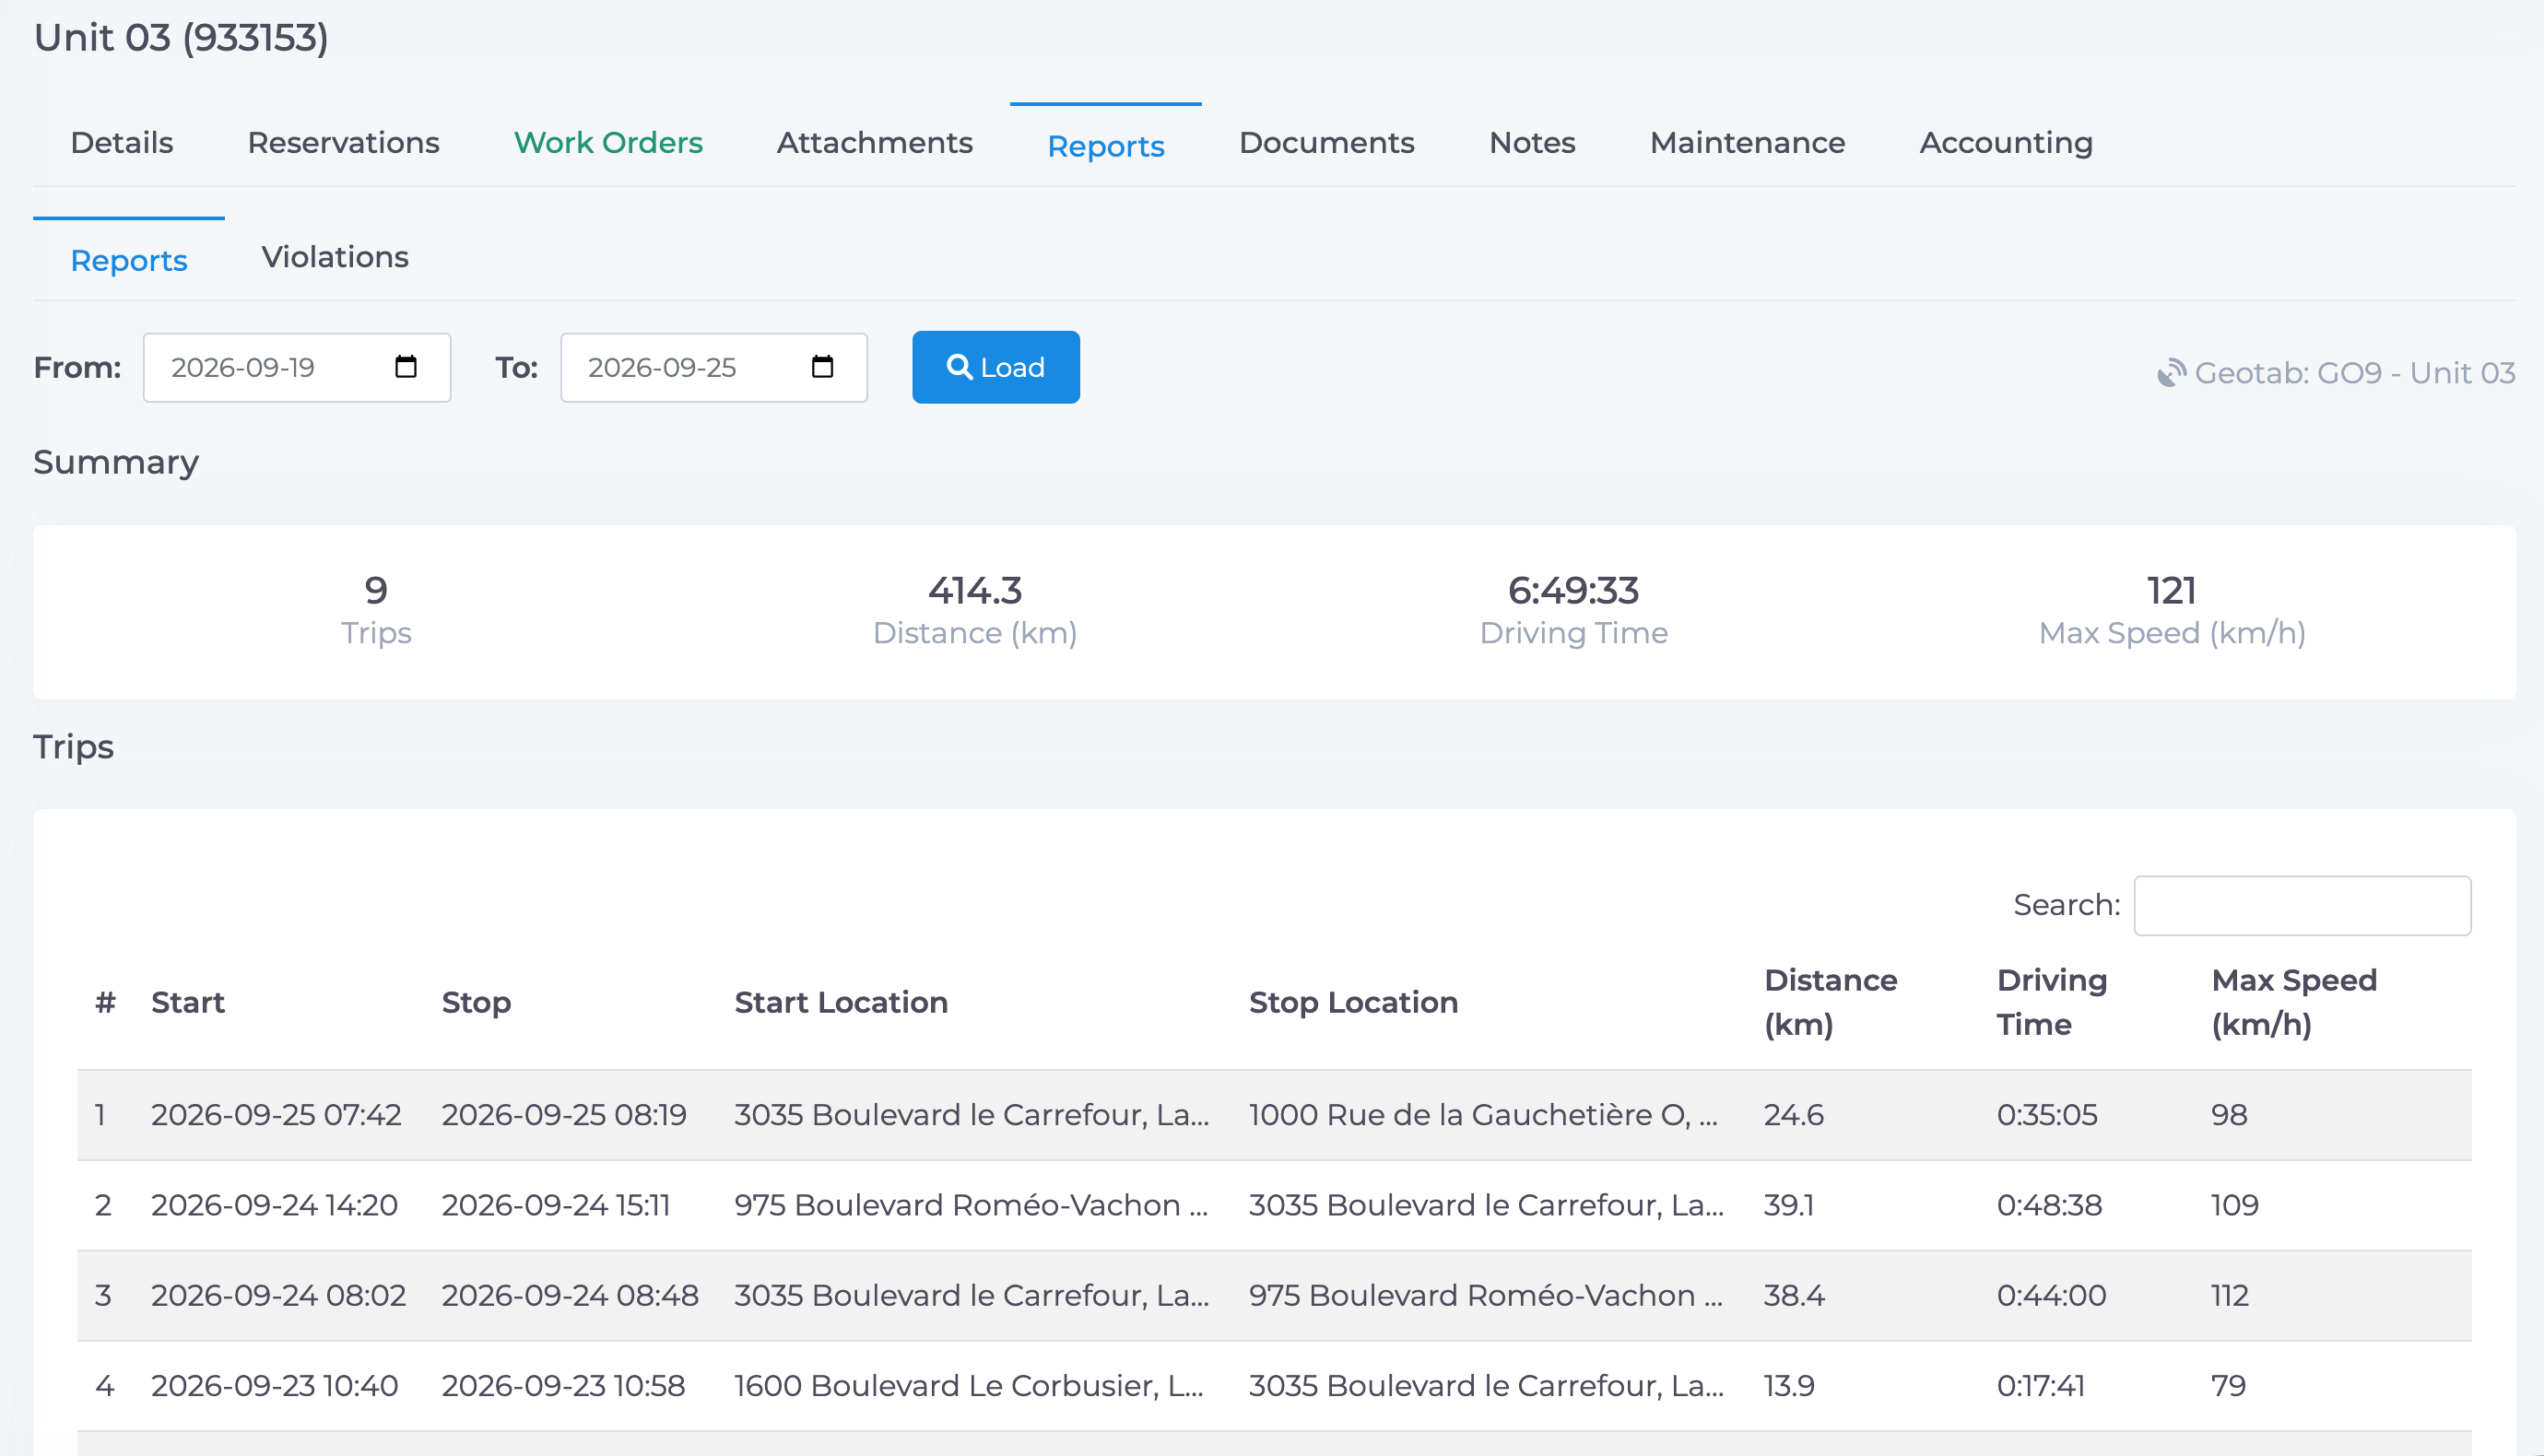Screen dimensions: 2544x1456
Task: Select the Reports sub-tab
Action: pyautogui.click(x=129, y=260)
